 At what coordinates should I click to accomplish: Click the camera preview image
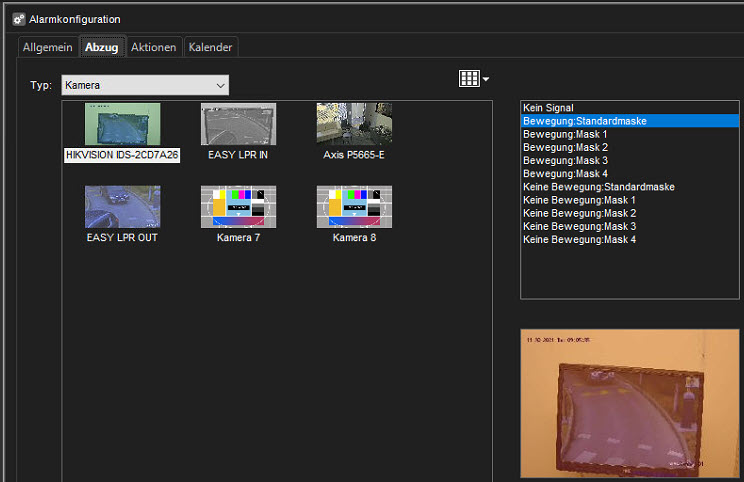point(629,404)
